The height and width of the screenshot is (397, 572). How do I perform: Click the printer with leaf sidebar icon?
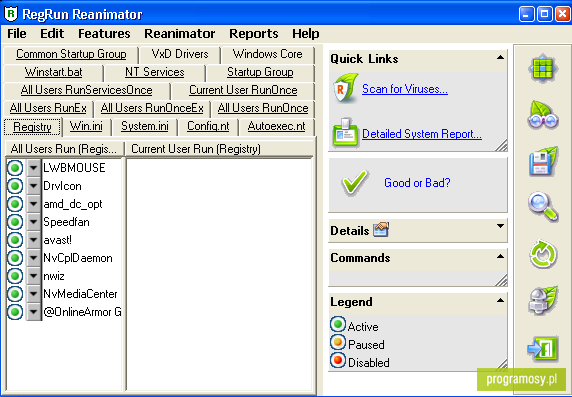point(543,301)
